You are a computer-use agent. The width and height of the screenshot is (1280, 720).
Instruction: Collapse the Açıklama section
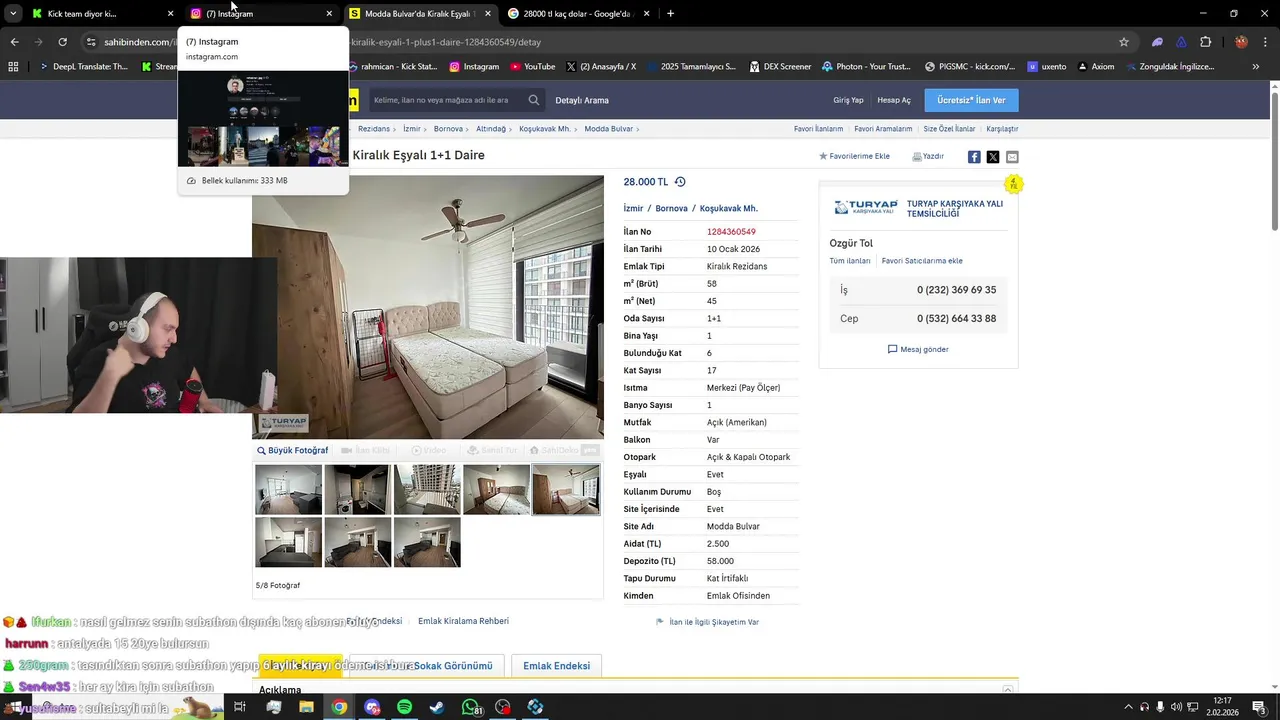(x=1008, y=690)
